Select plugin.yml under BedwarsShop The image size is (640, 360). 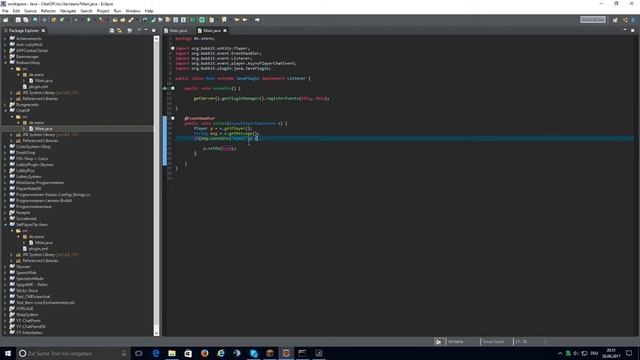[38, 87]
